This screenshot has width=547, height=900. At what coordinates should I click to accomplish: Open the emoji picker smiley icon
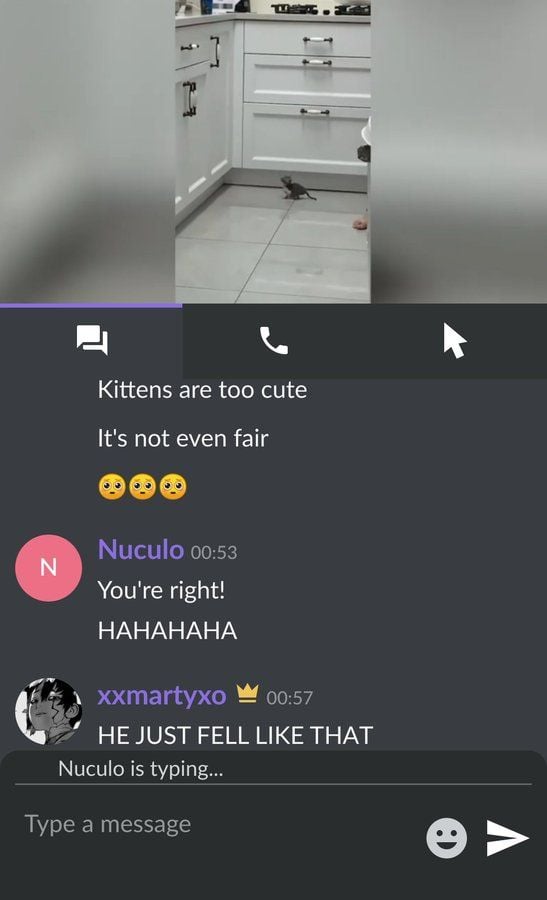[x=446, y=838]
